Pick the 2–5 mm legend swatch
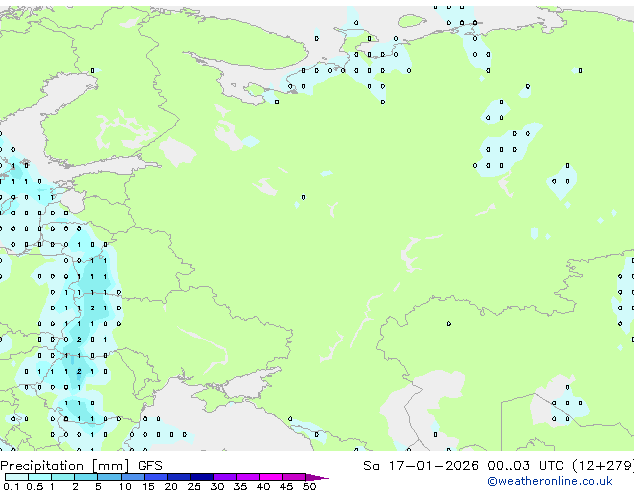 [x=86, y=477]
